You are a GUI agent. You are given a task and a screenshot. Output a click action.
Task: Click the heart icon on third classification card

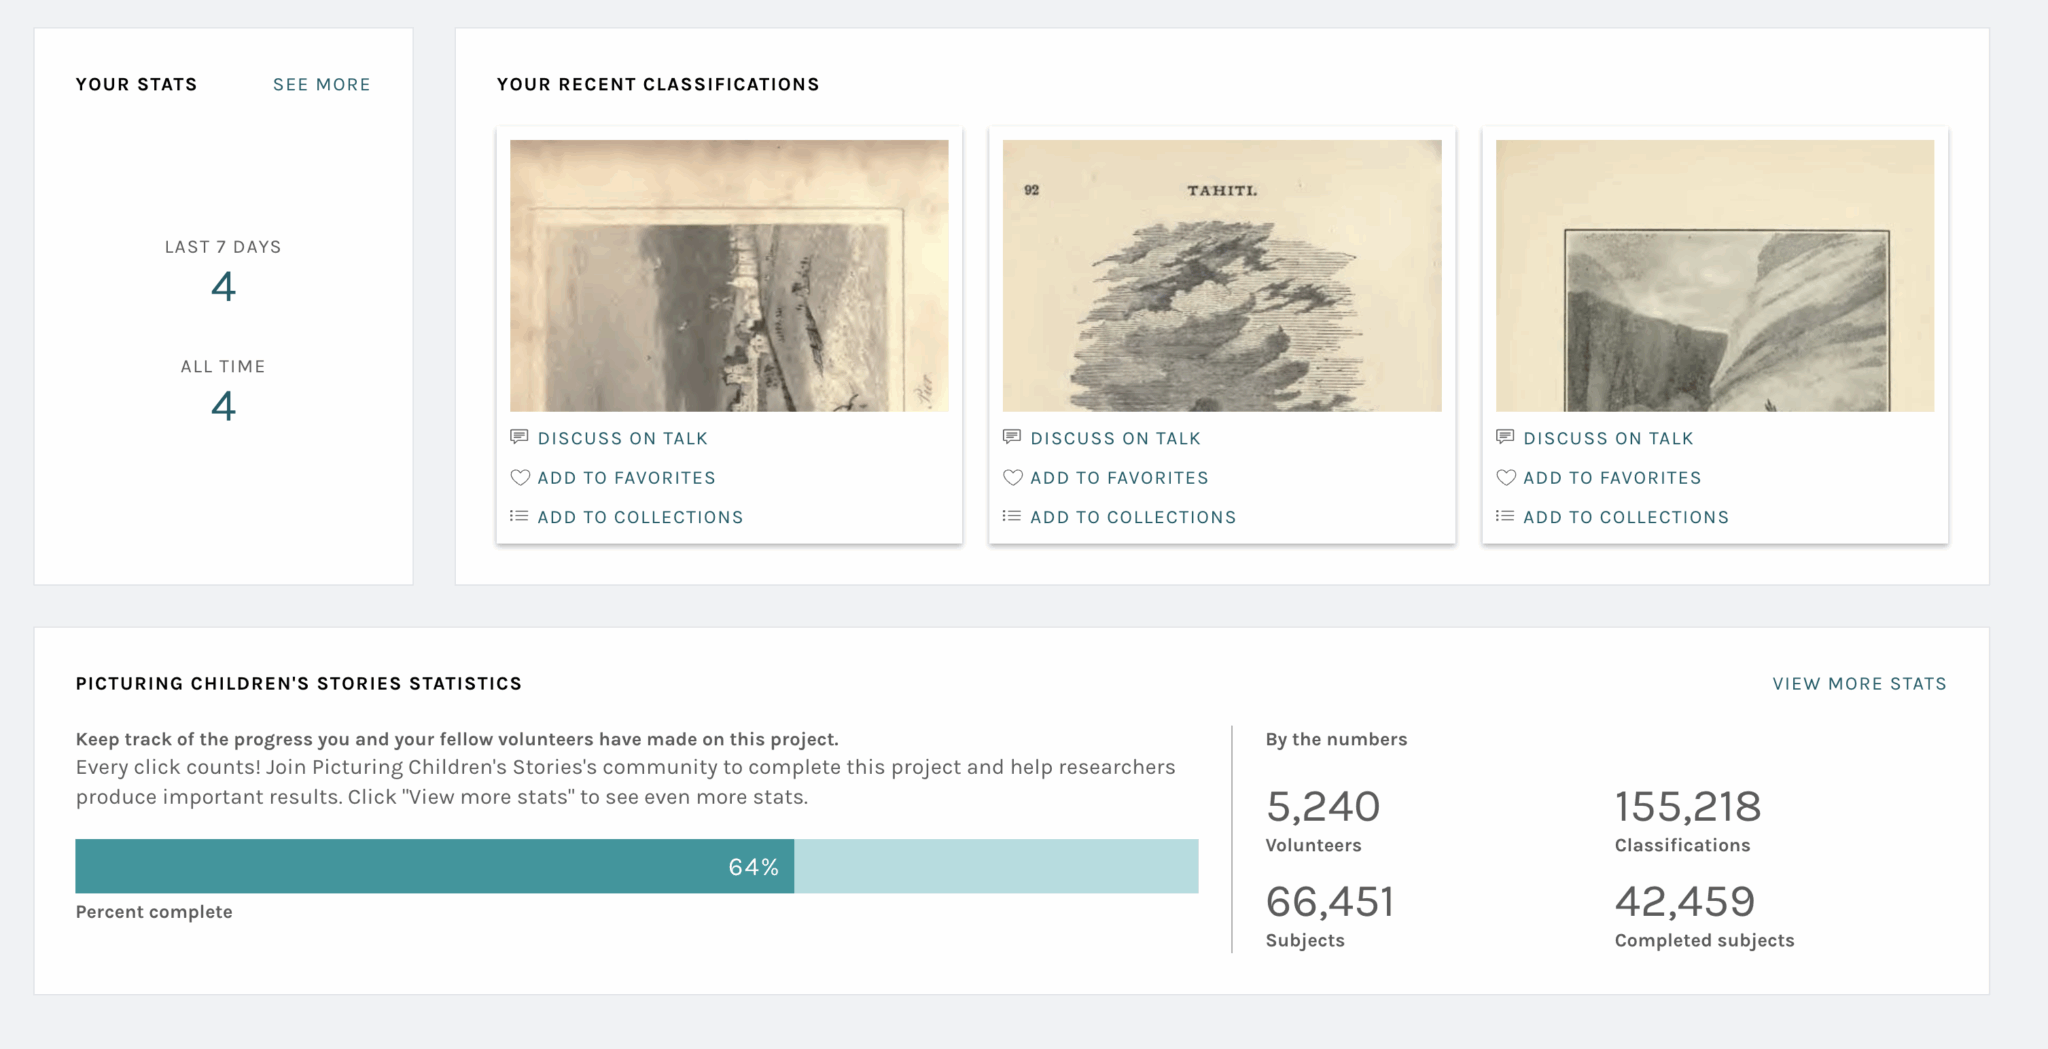coord(1506,477)
